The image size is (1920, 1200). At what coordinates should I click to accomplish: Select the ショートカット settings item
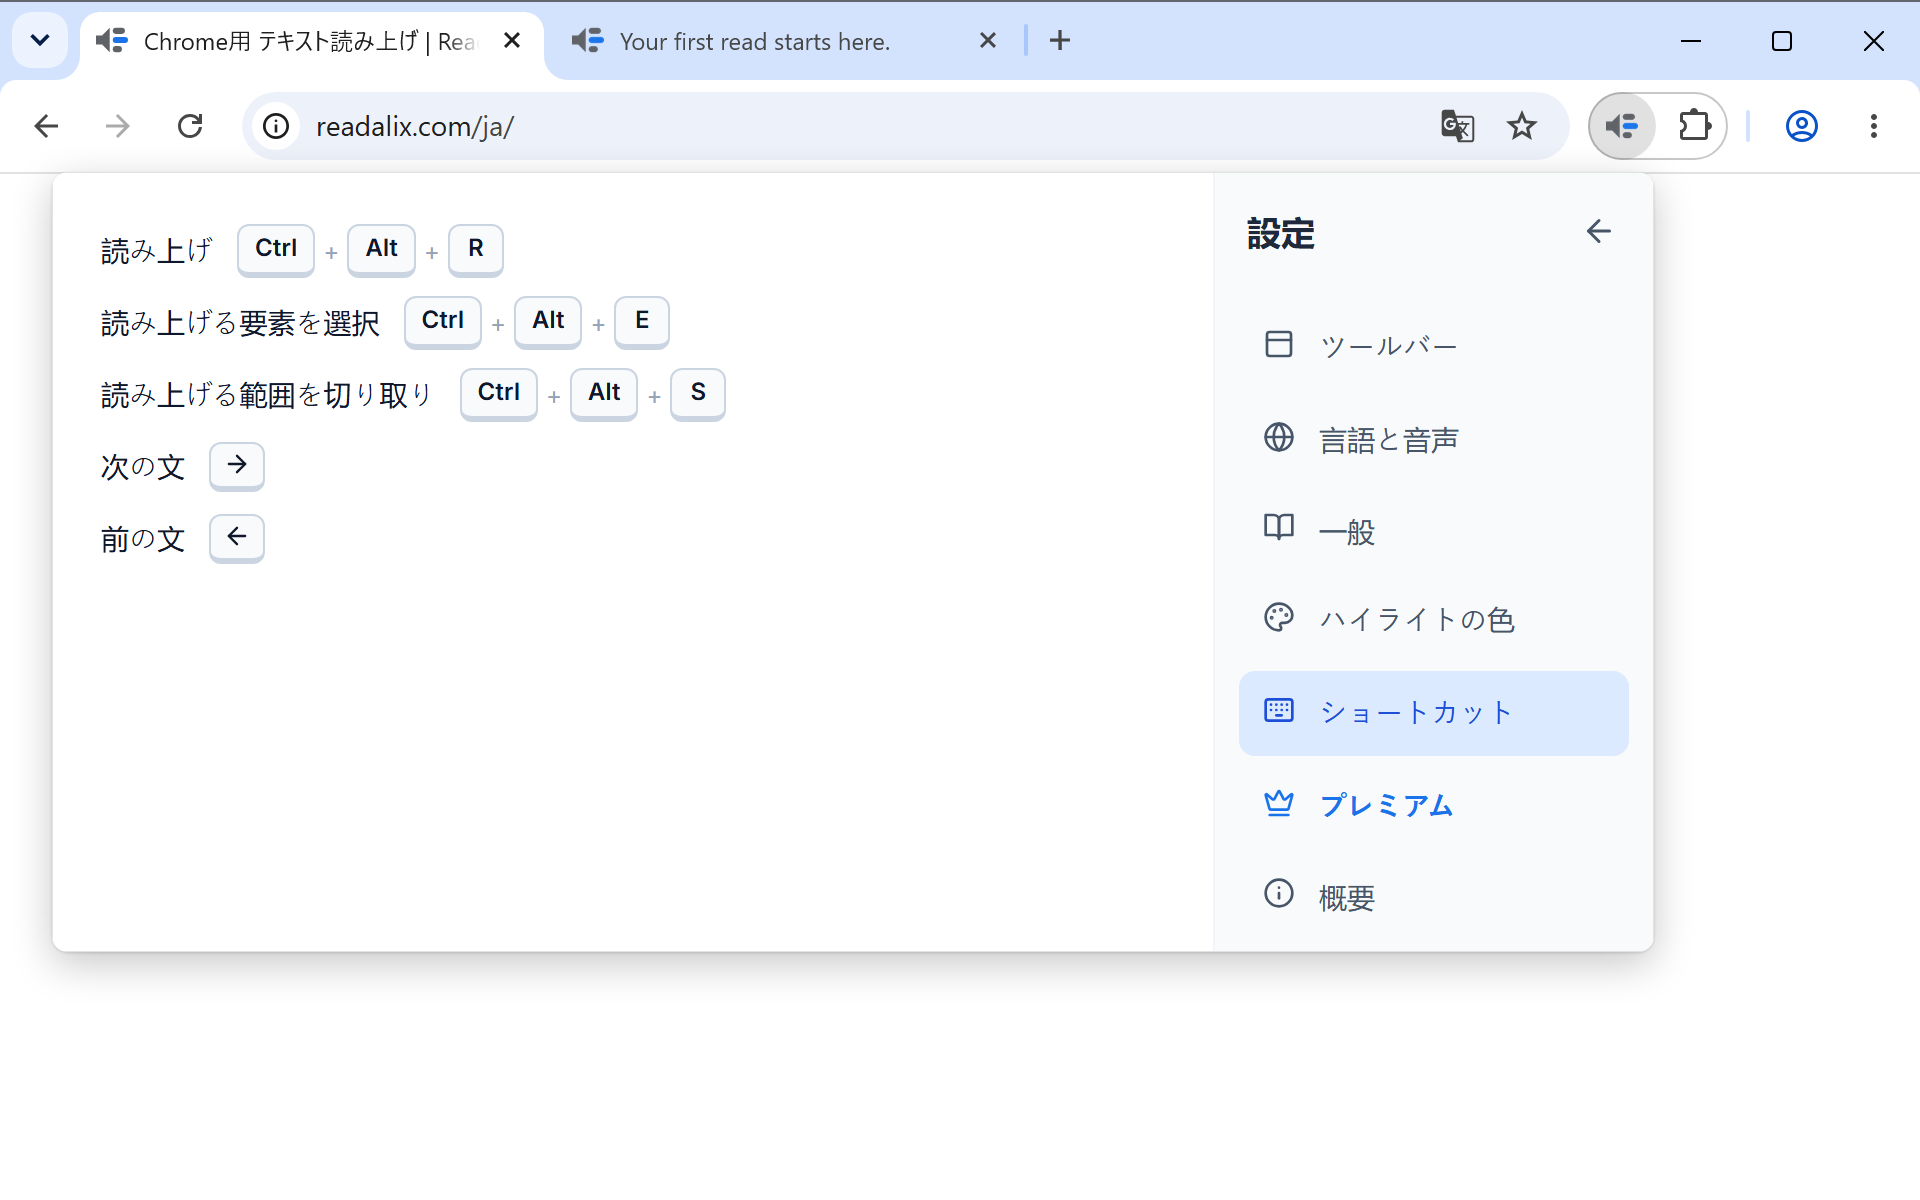[x=1433, y=712]
